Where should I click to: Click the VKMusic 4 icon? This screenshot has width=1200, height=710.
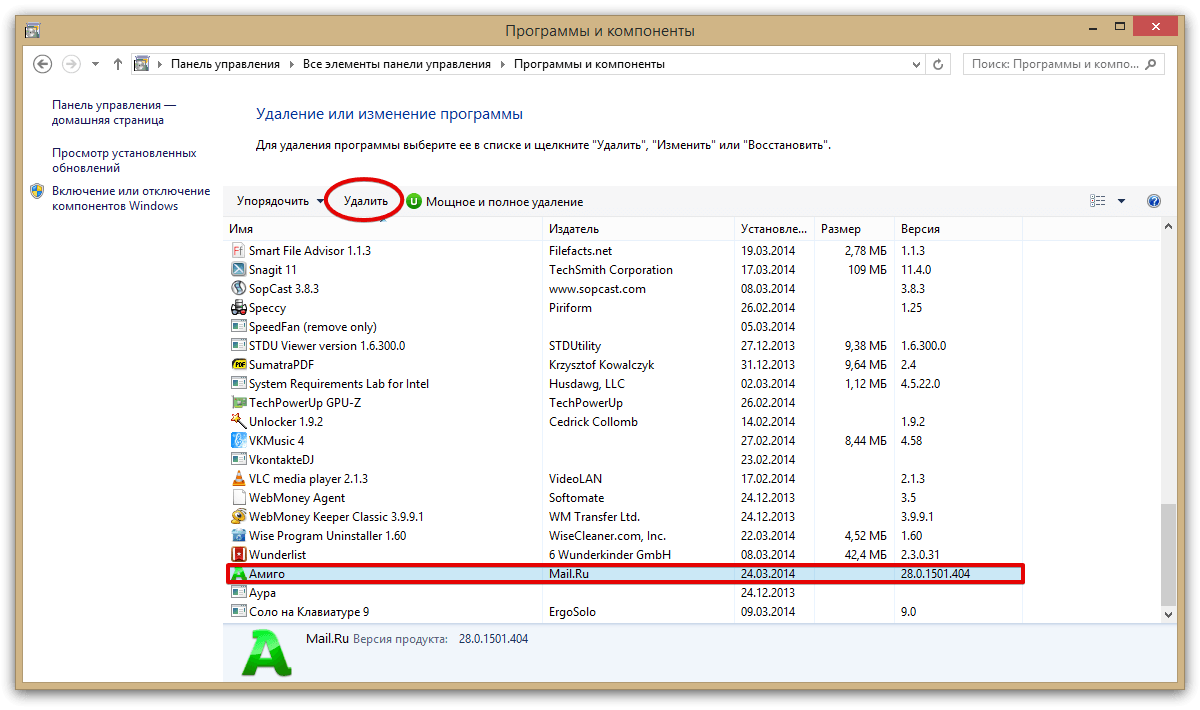[238, 441]
